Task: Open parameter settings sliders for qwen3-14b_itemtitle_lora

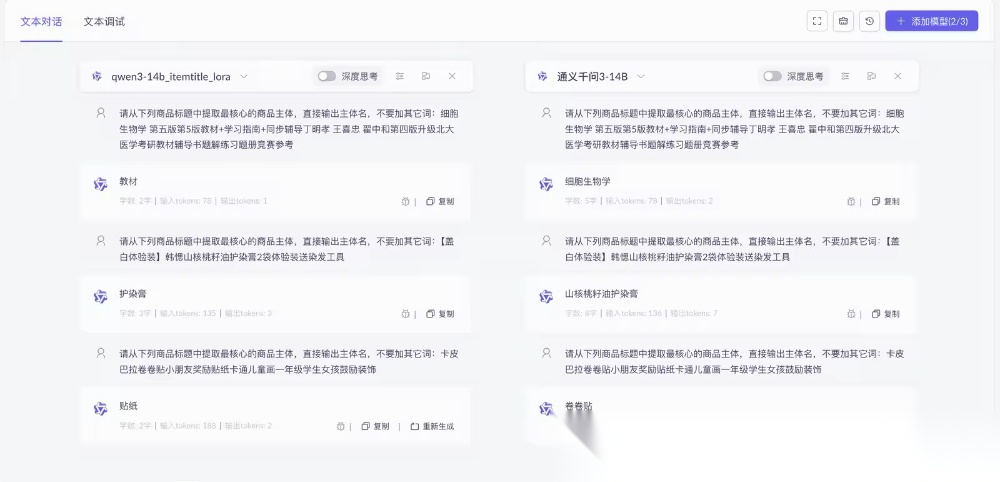Action: point(400,77)
